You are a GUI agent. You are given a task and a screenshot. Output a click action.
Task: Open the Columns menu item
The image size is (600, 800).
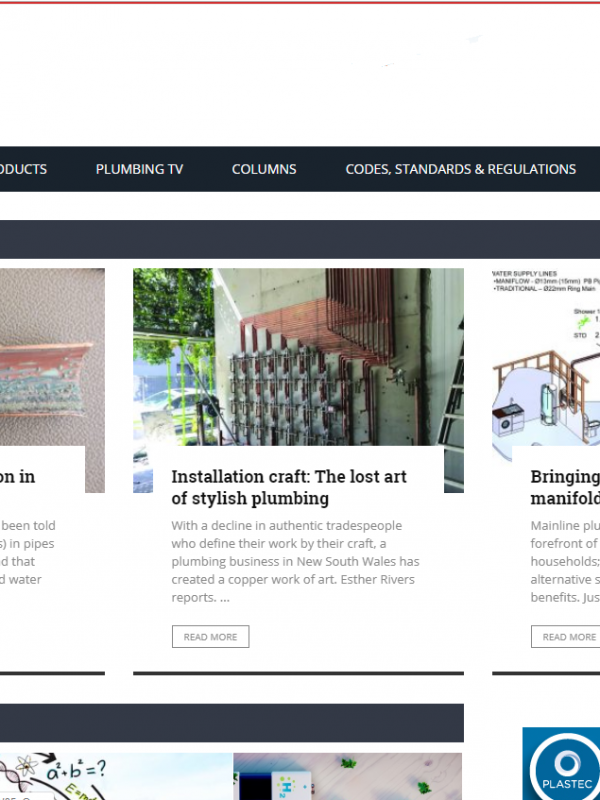(264, 169)
